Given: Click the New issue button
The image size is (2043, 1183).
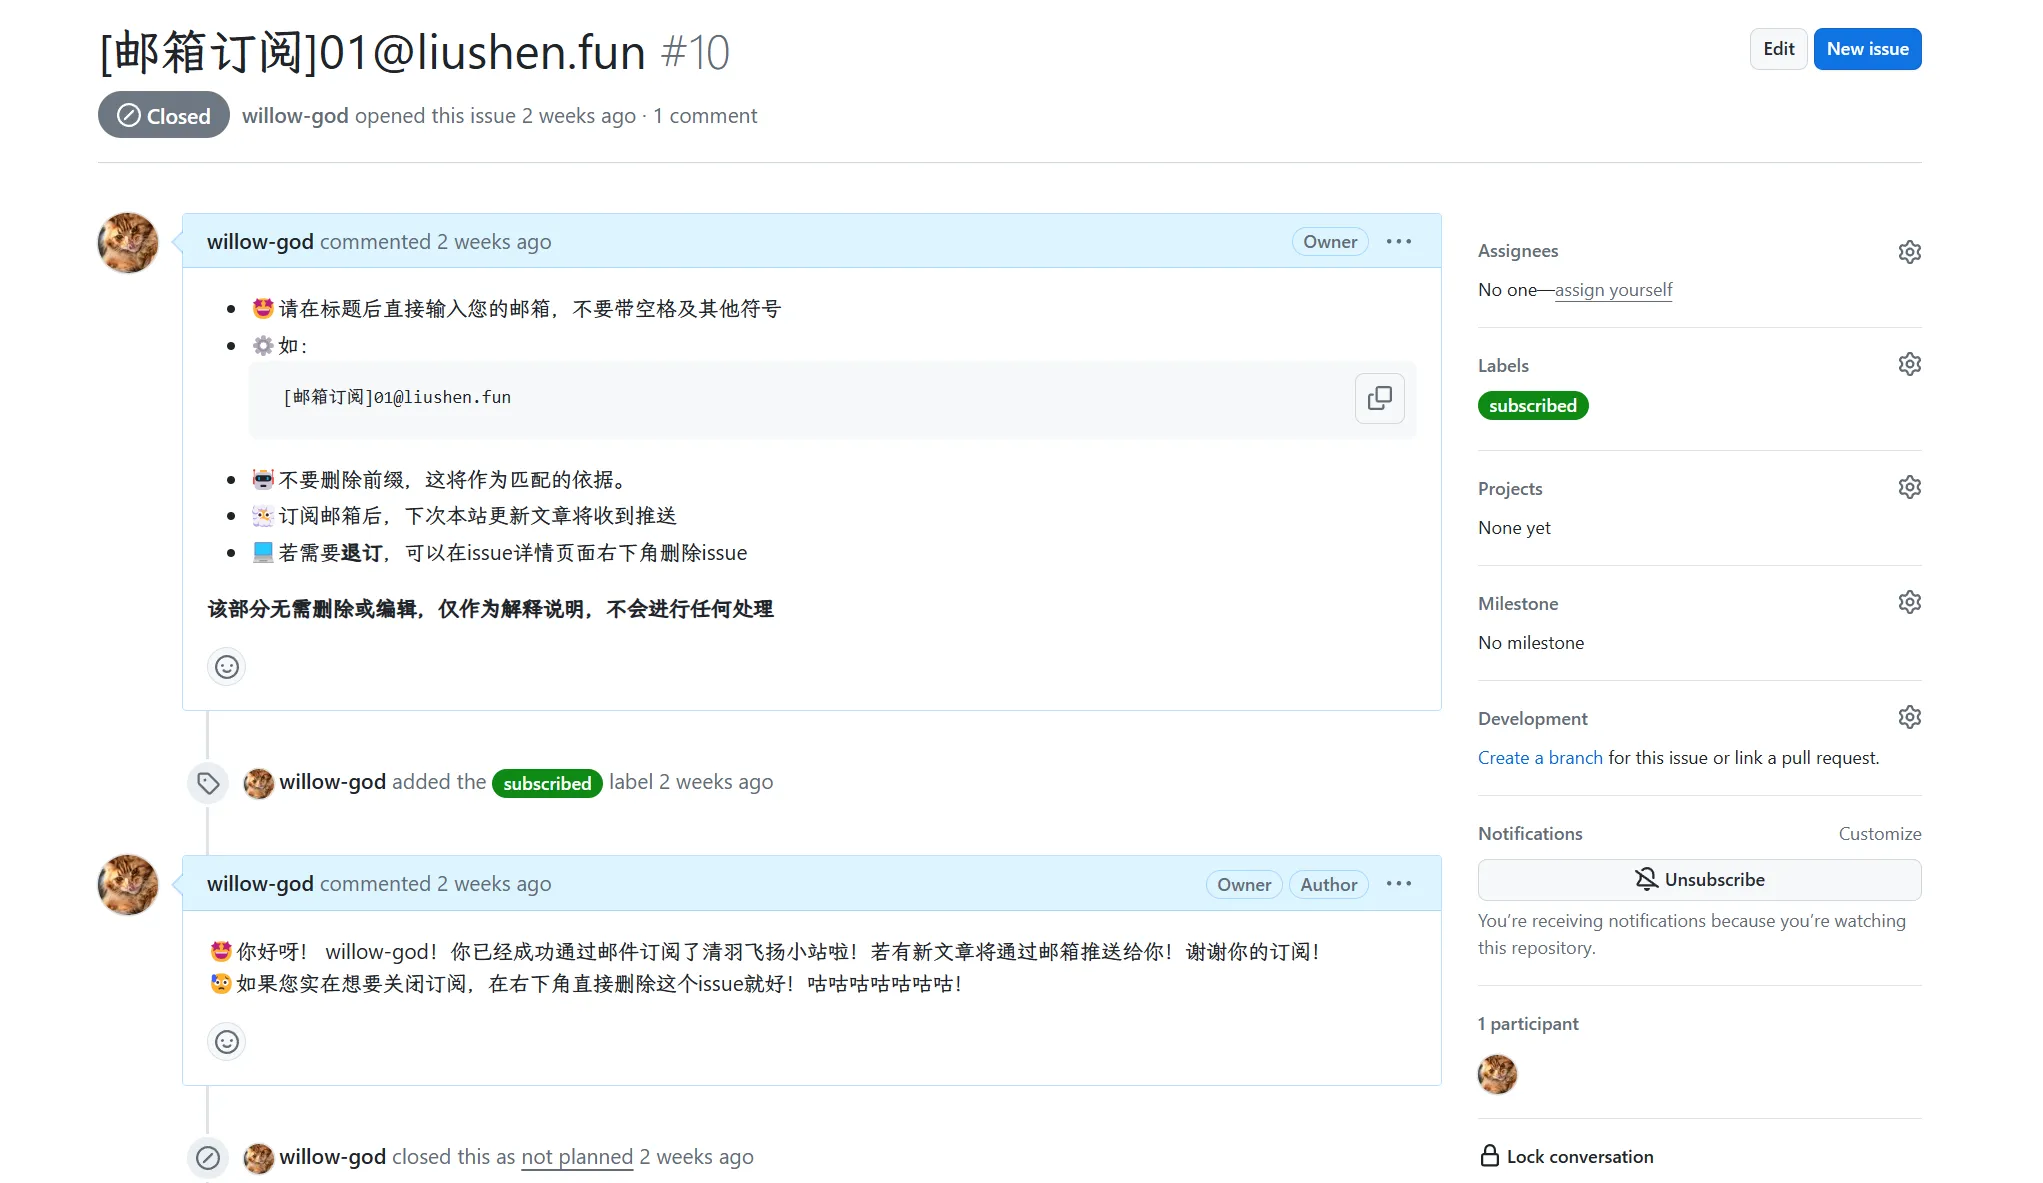Looking at the screenshot, I should pos(1864,48).
